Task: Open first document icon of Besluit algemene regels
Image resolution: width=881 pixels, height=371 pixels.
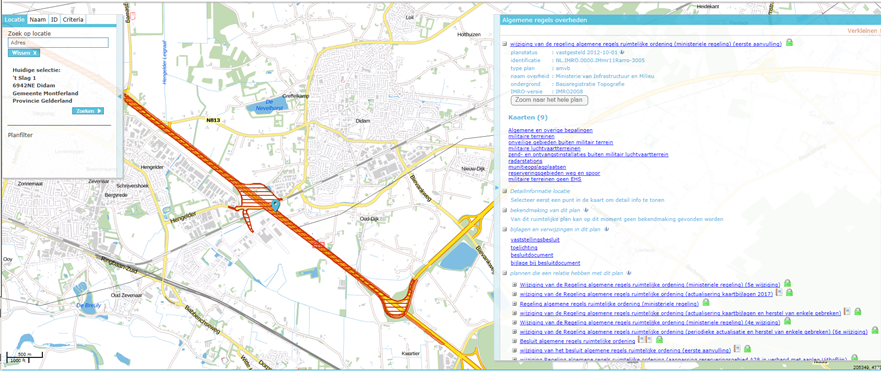Action: (x=642, y=340)
